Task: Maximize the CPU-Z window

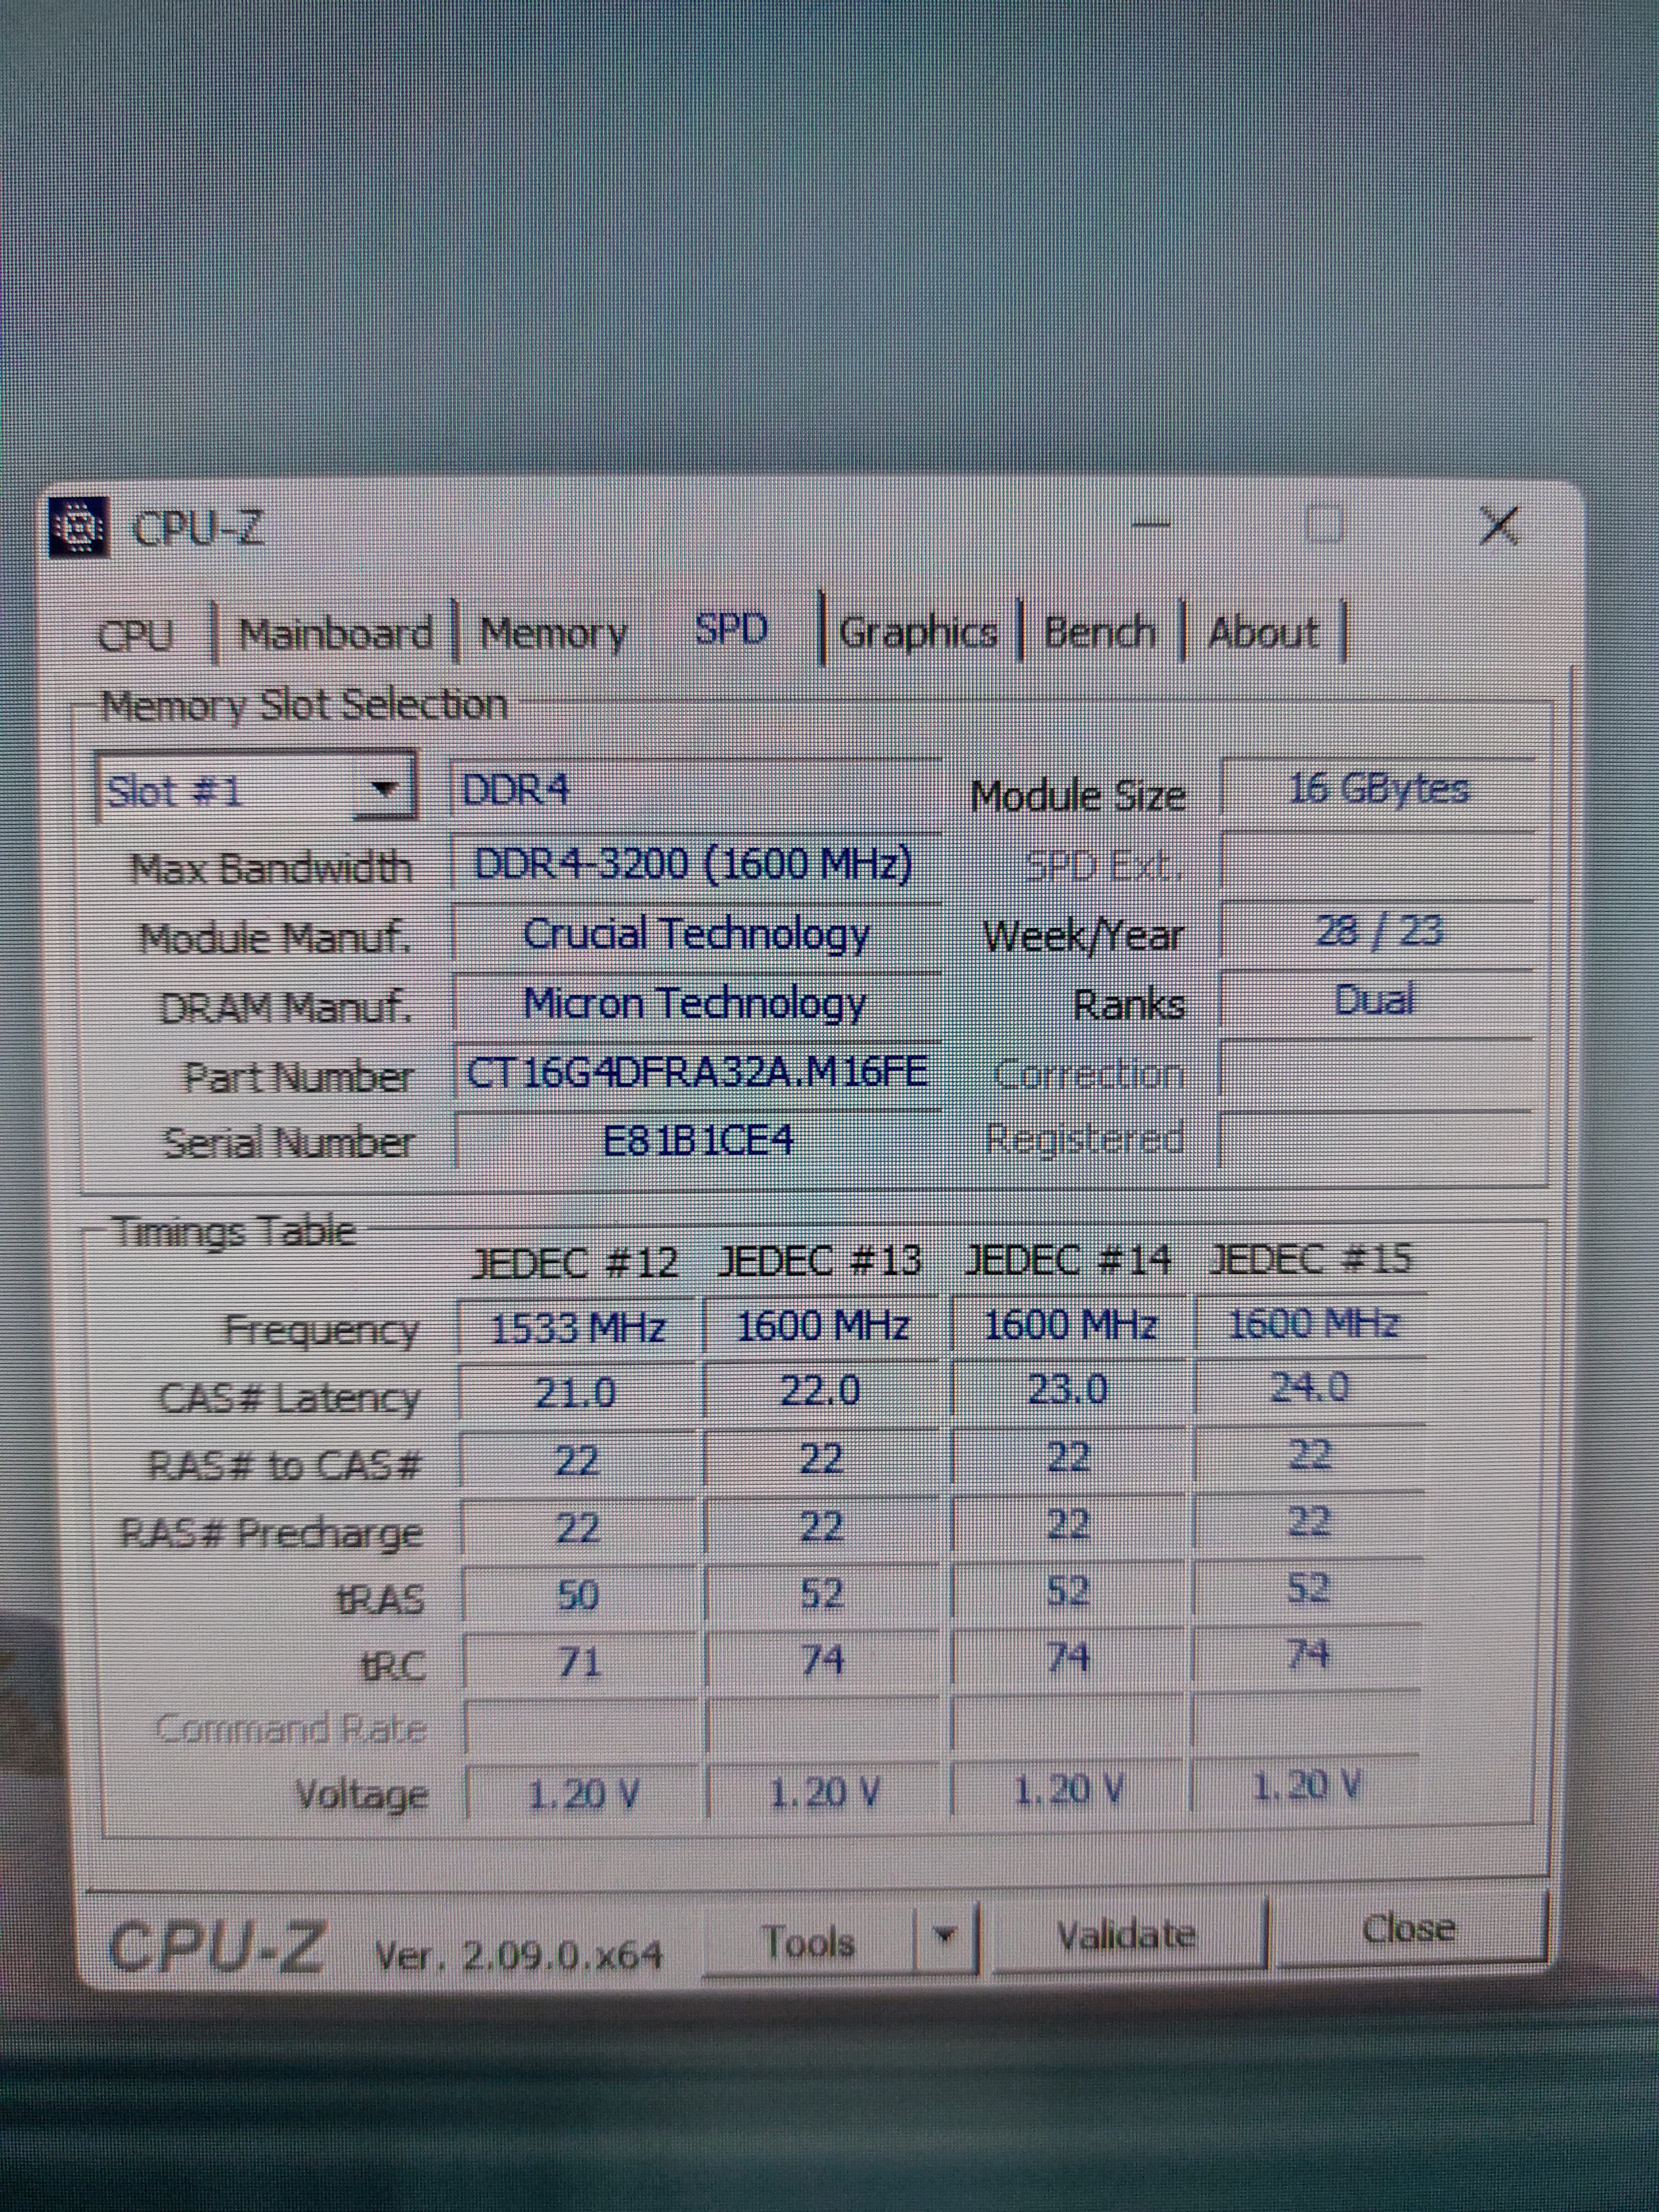Action: (x=1324, y=524)
